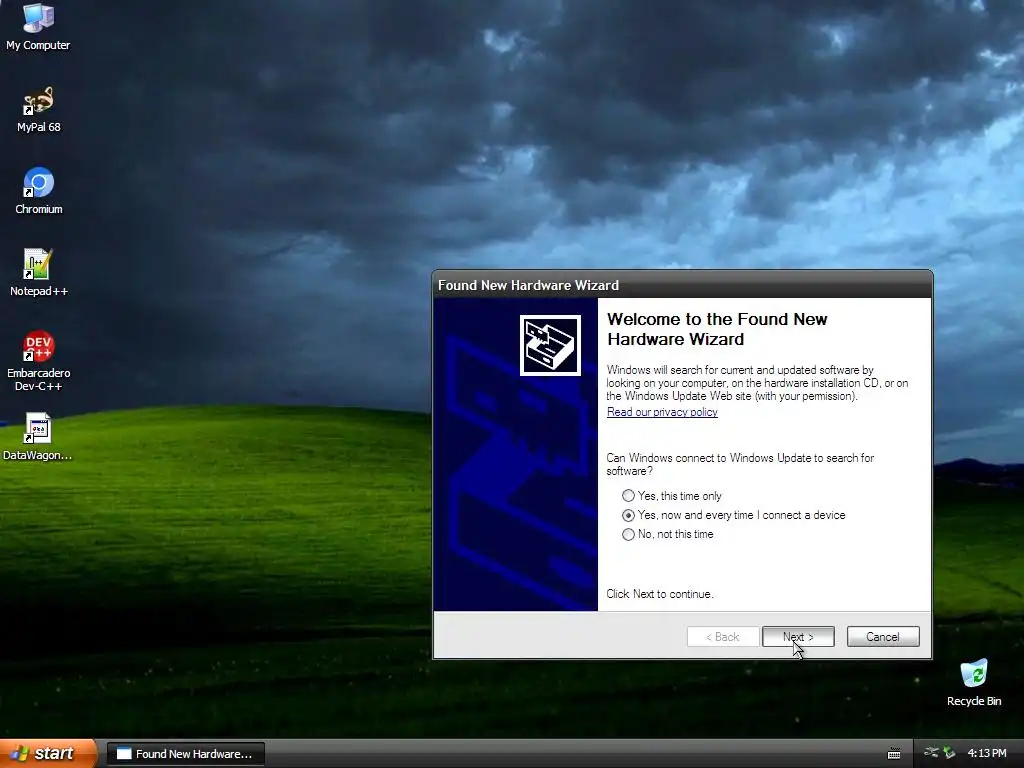Click the 'Click Next to continue.' text

pos(660,594)
